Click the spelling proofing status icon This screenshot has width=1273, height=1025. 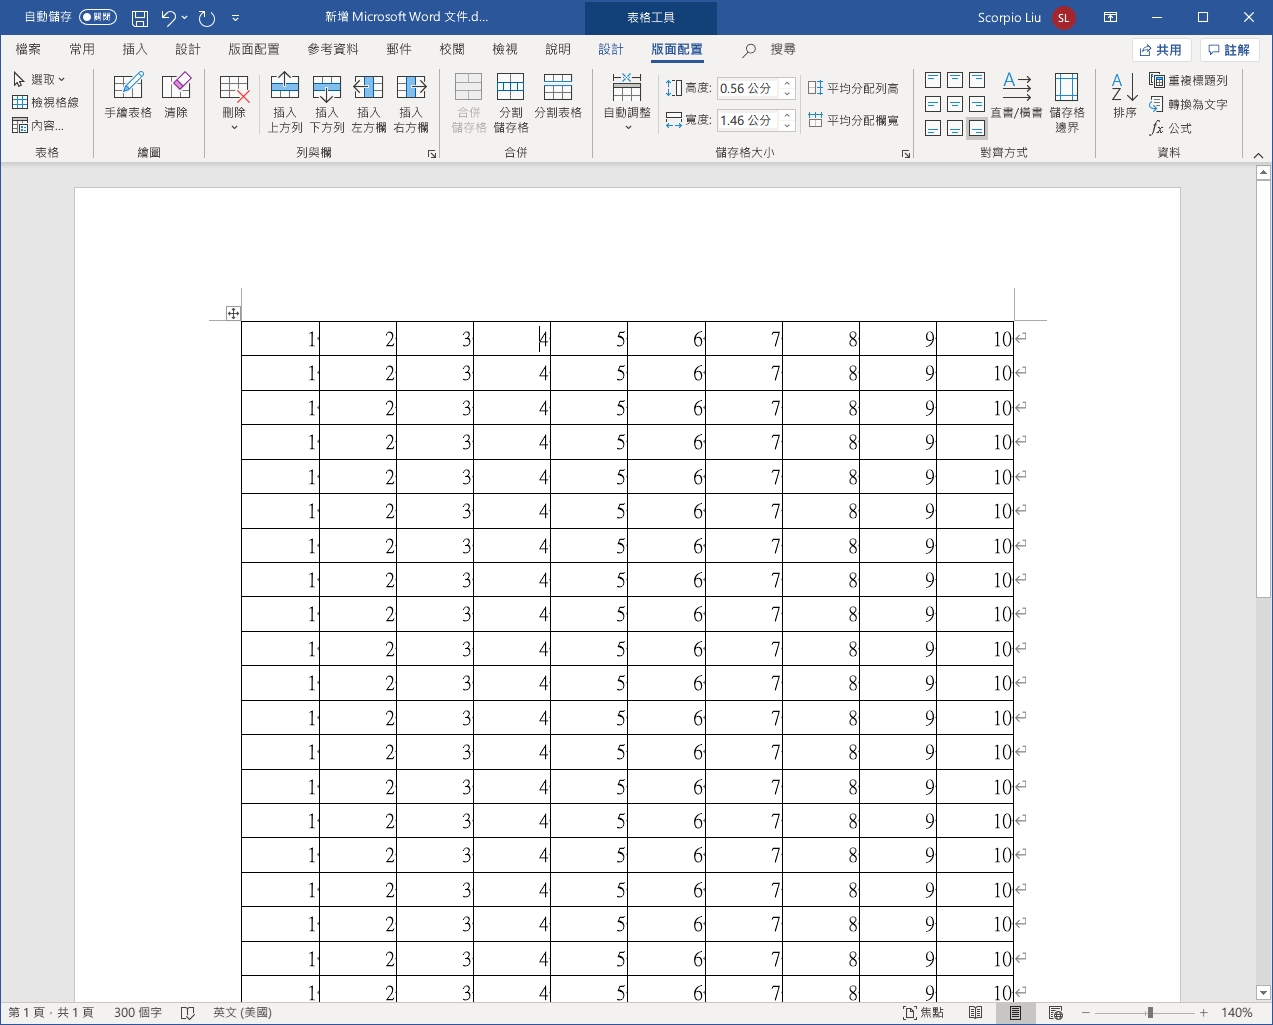(187, 1013)
